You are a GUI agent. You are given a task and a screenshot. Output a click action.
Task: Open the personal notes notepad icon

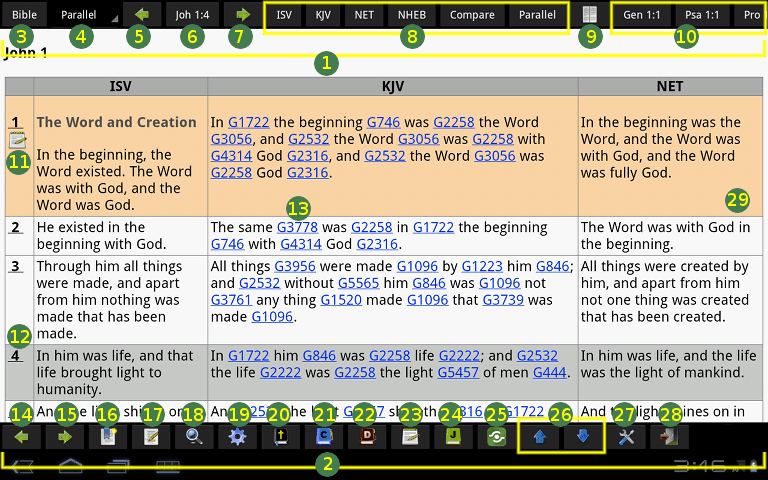409,437
